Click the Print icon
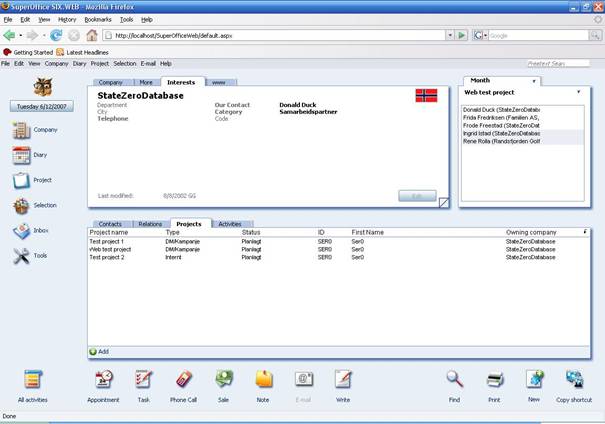The width and height of the screenshot is (605, 424). [x=495, y=380]
